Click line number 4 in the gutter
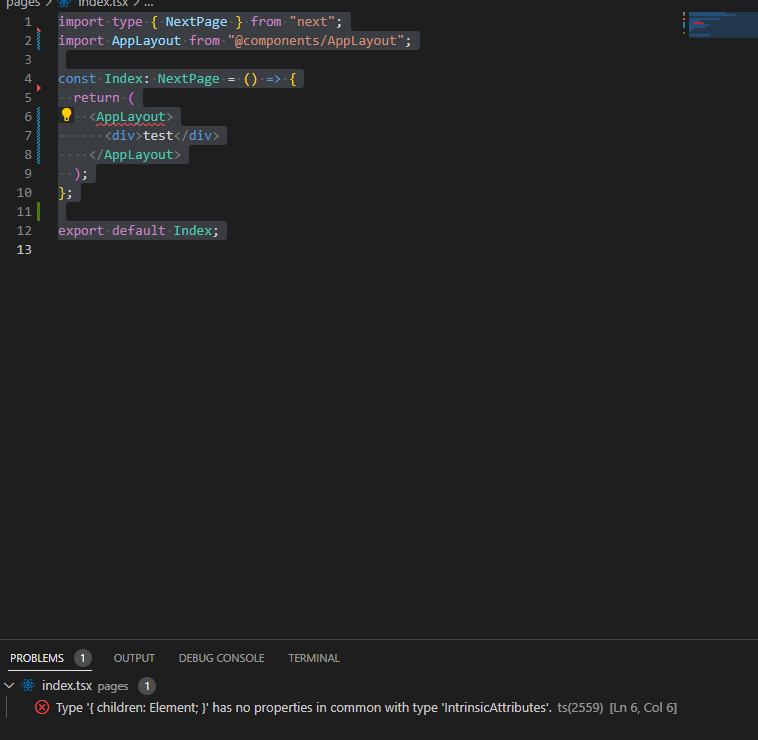Viewport: 758px width, 740px height. (x=28, y=79)
